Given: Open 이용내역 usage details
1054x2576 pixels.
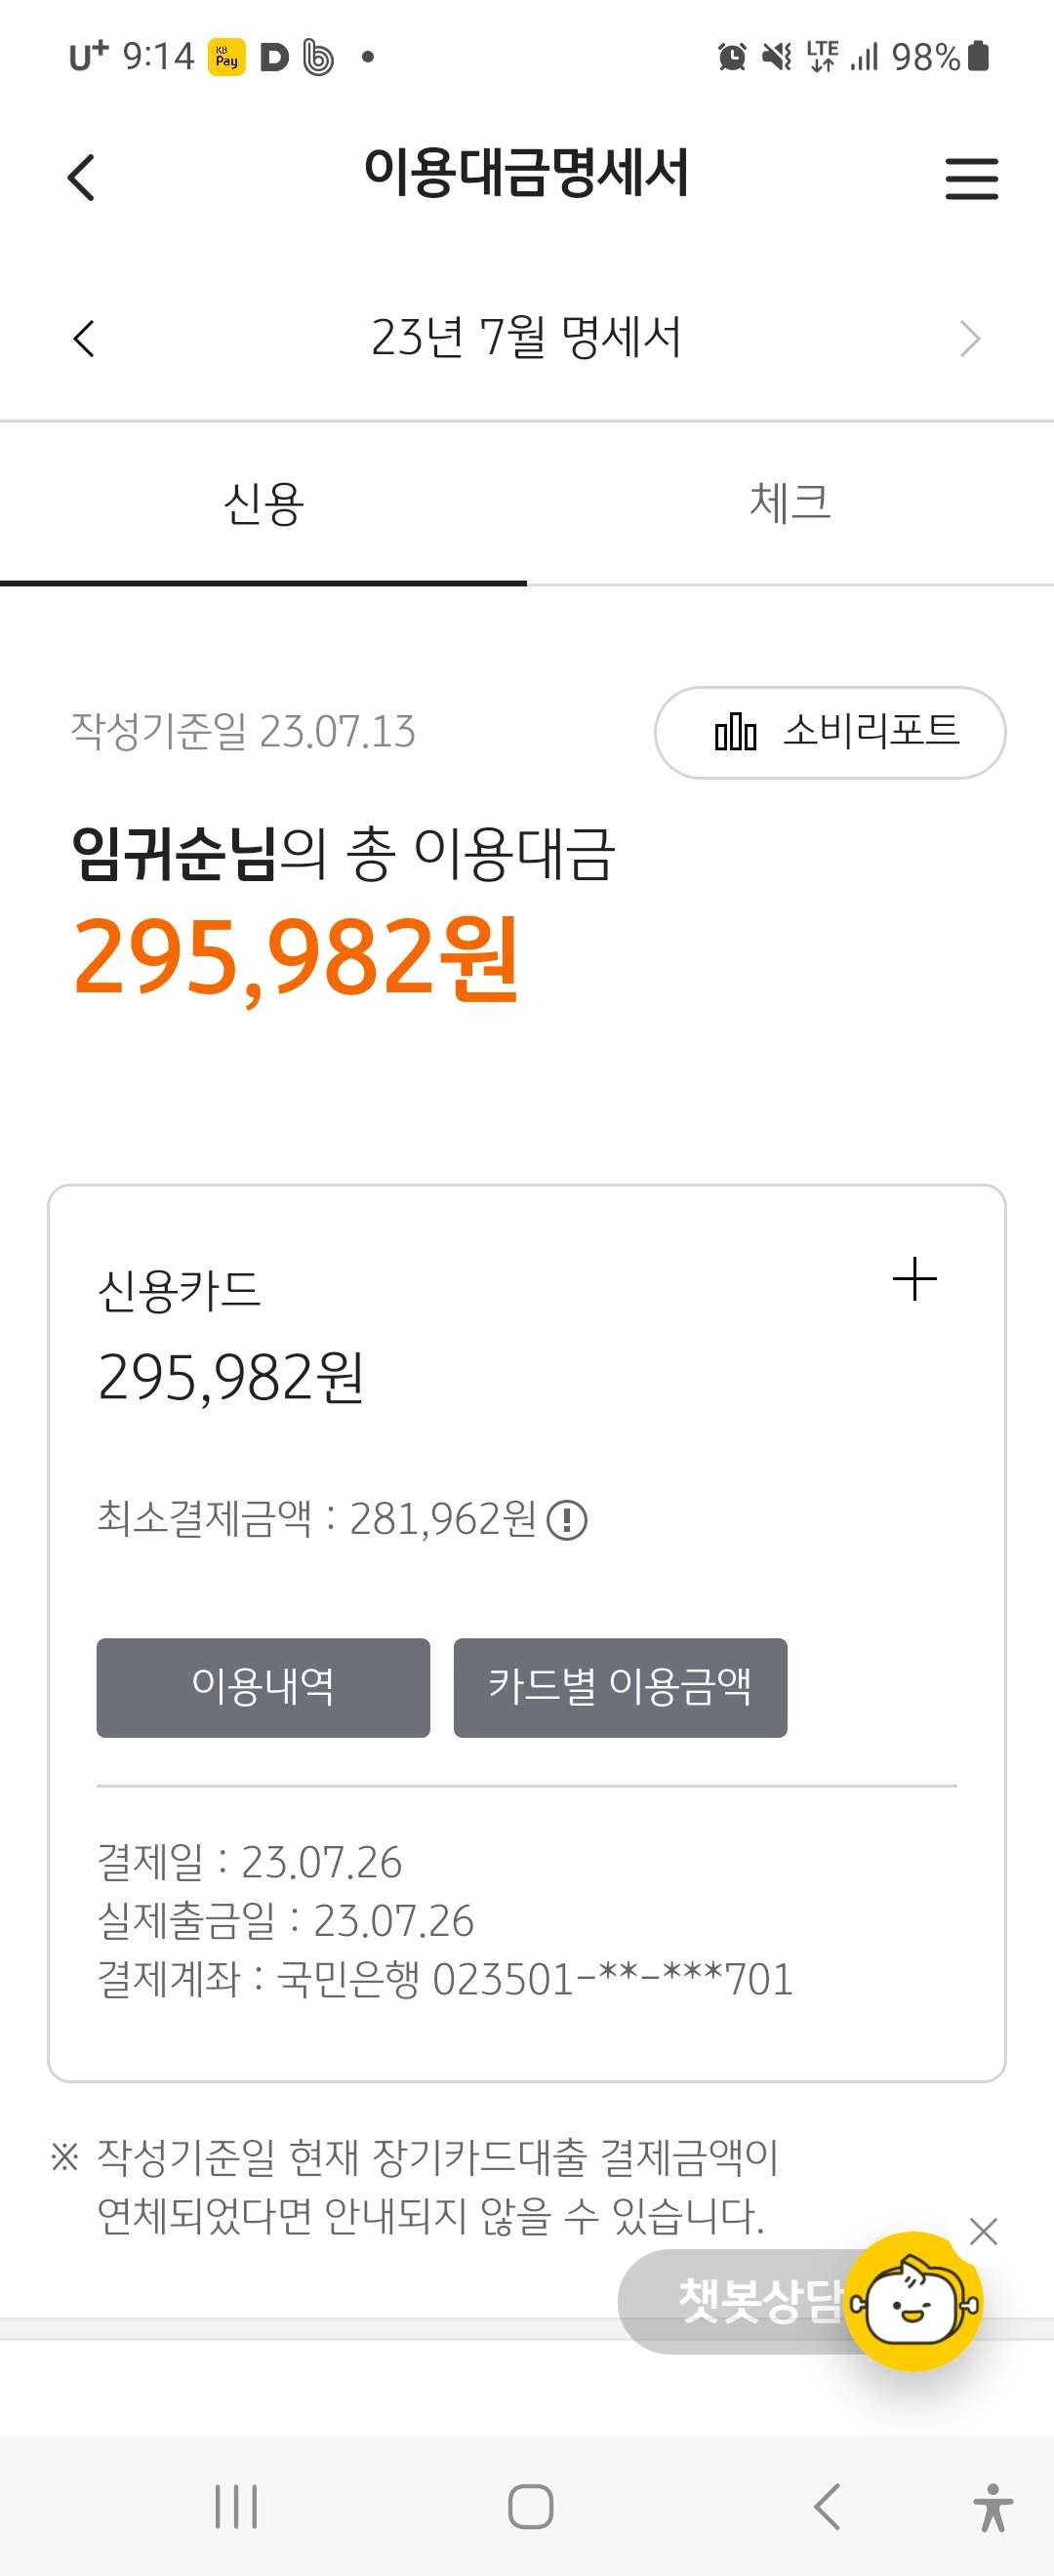Looking at the screenshot, I should click(263, 1687).
